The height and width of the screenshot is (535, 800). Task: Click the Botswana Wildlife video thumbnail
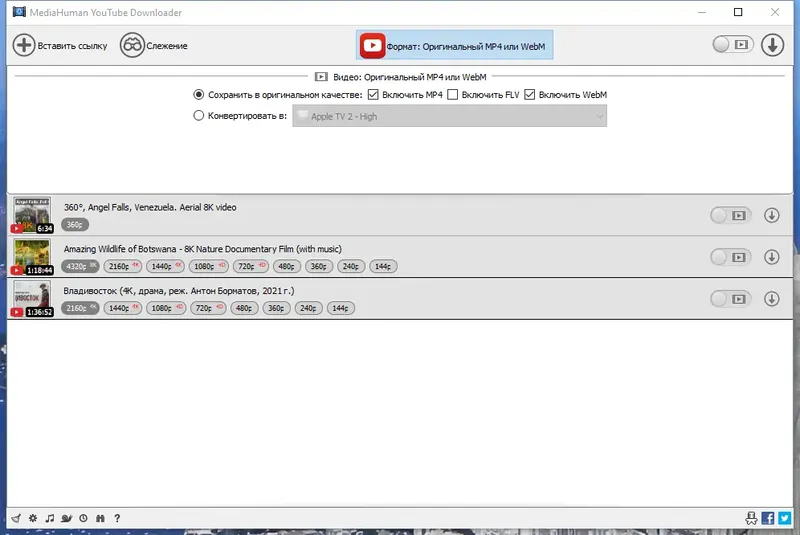pyautogui.click(x=32, y=257)
